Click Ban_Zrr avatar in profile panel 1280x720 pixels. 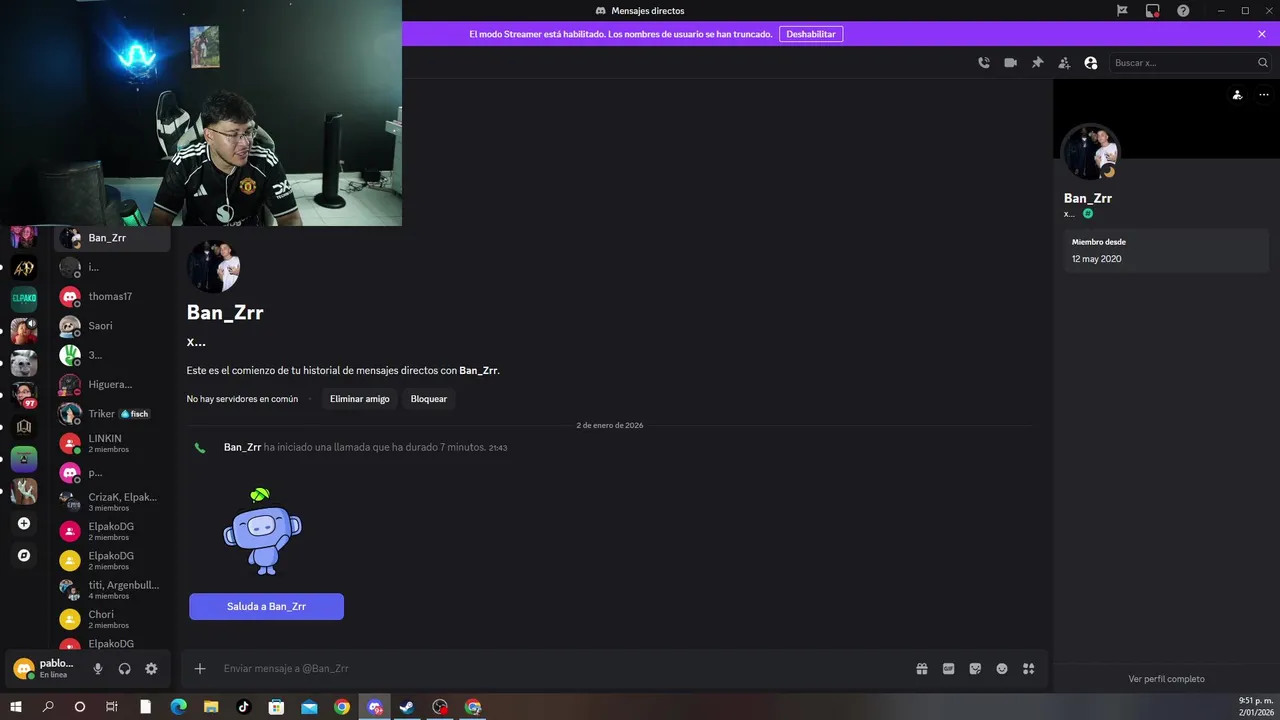[1090, 152]
